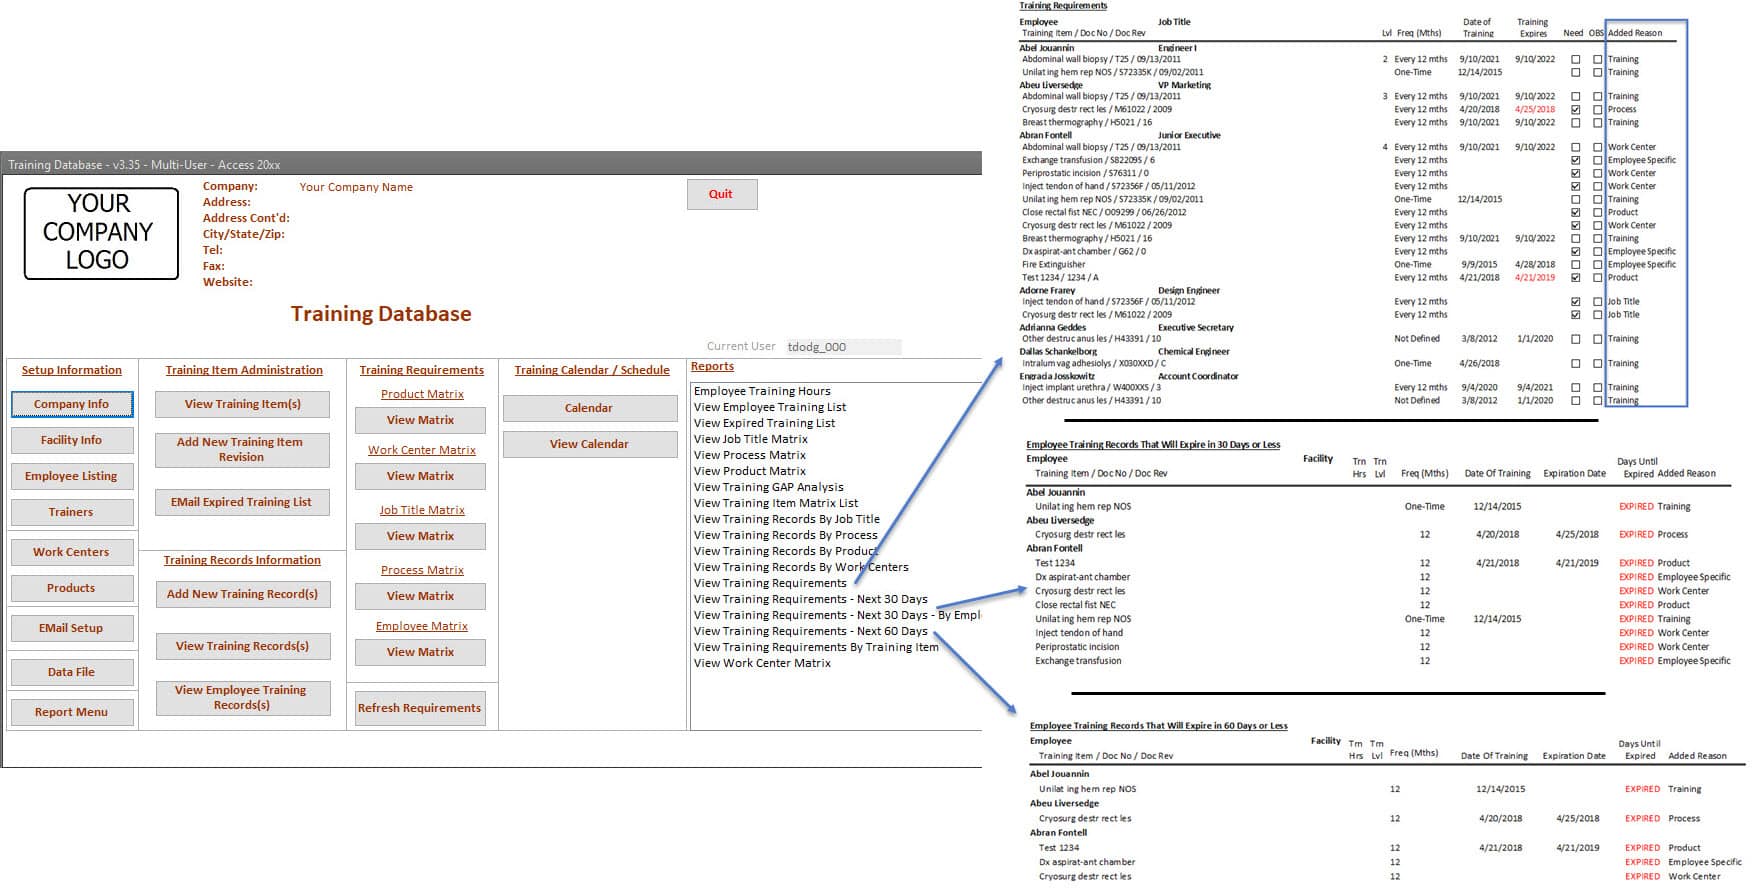Toggle Need checkbox for Close rectal fist NEC row
Viewport: 1757px width, 888px height.
1576,212
